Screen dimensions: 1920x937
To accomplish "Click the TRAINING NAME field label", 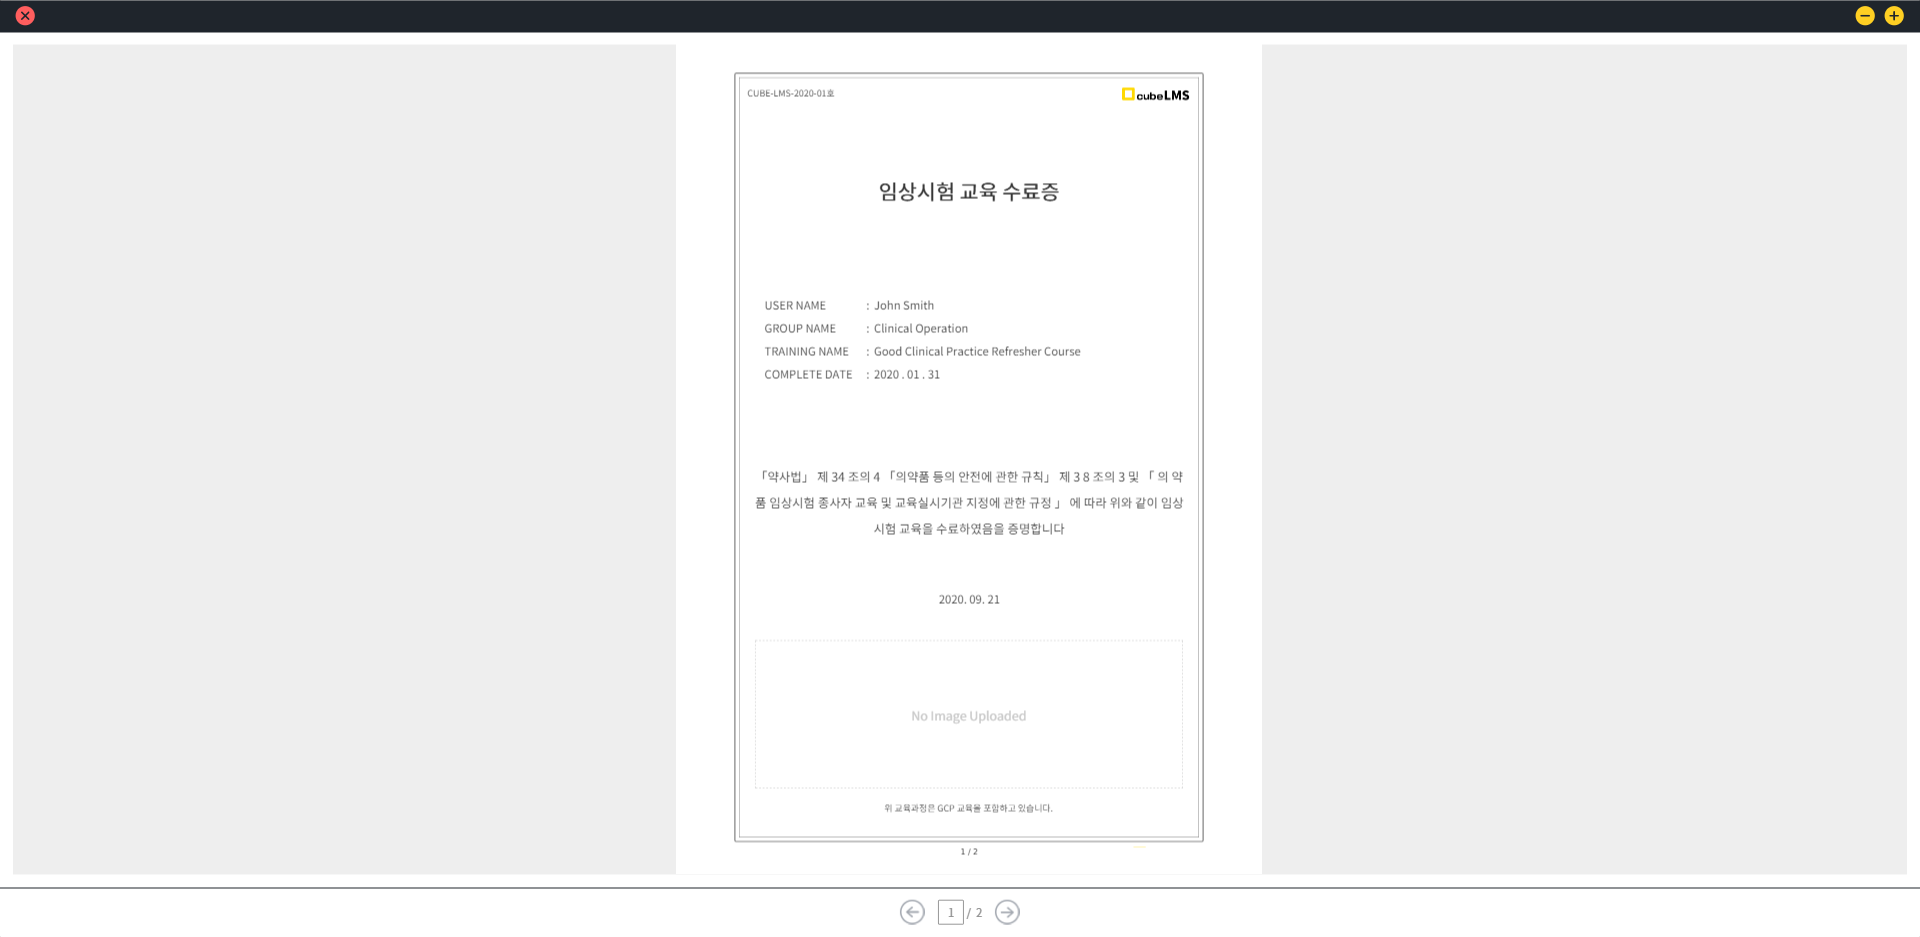I will (806, 352).
